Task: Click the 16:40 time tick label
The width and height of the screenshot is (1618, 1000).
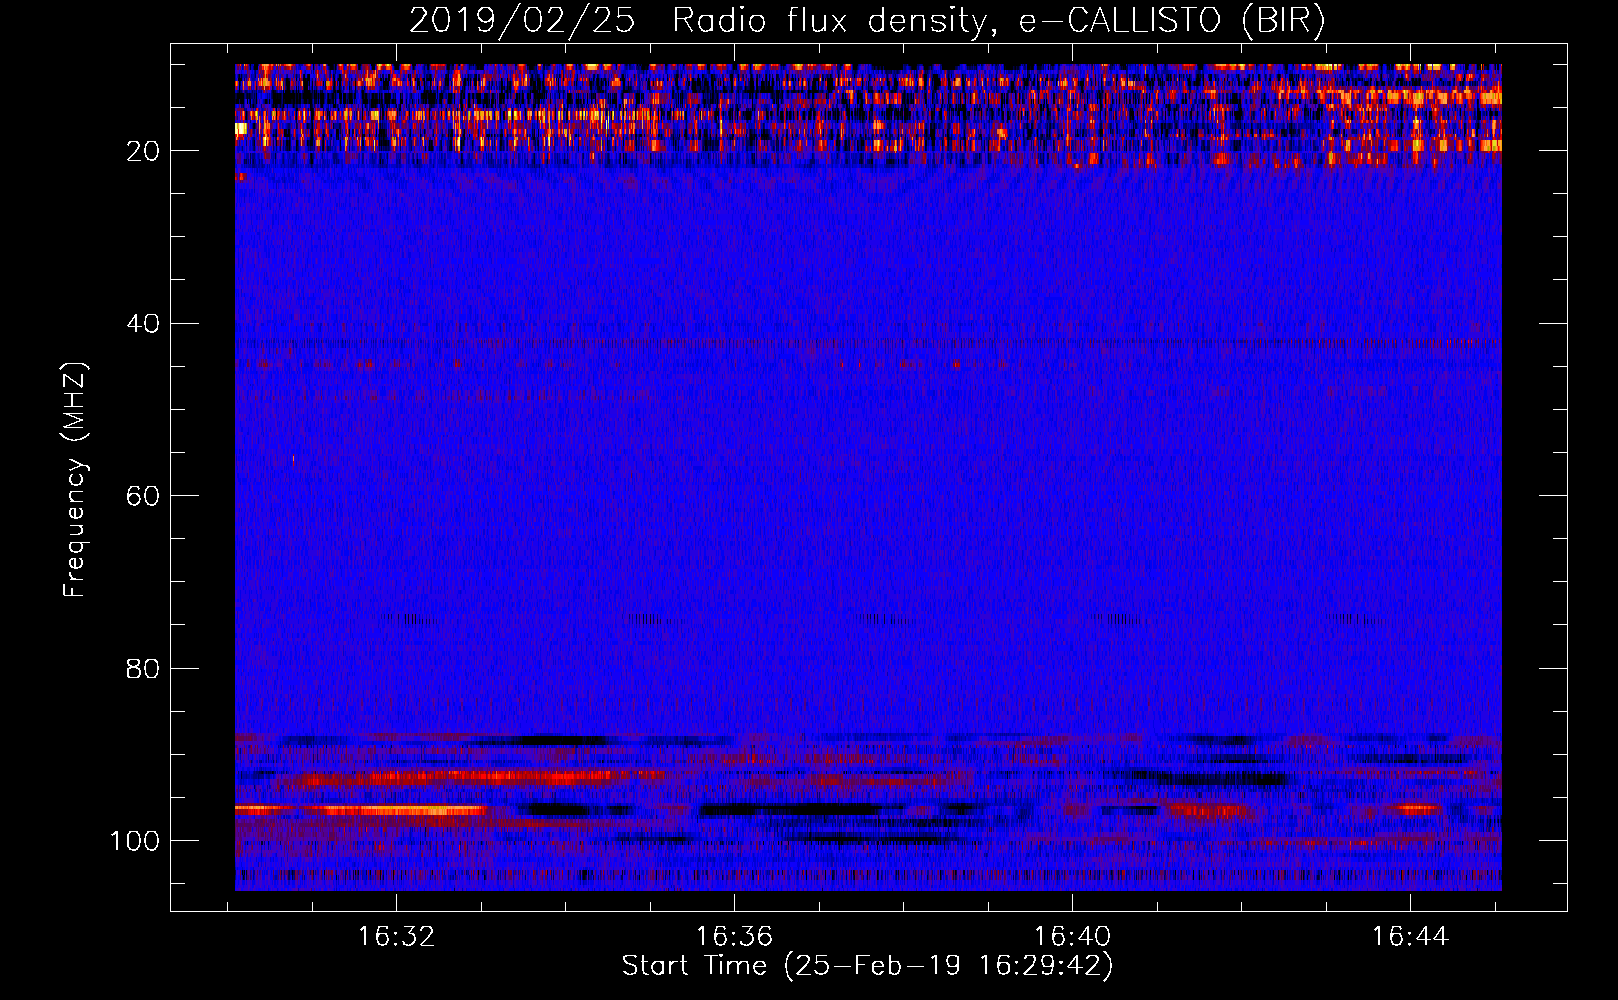Action: [1072, 937]
